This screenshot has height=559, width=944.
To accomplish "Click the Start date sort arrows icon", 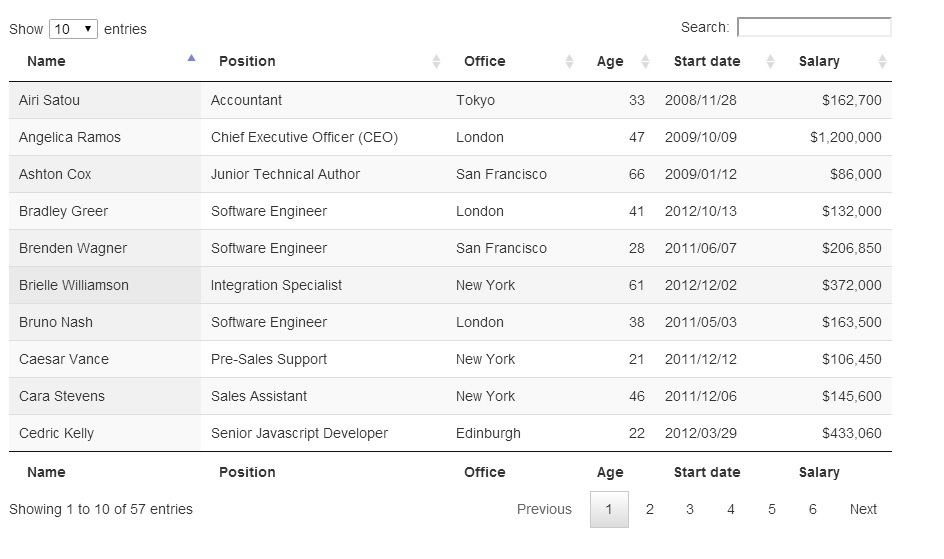I will pos(770,62).
